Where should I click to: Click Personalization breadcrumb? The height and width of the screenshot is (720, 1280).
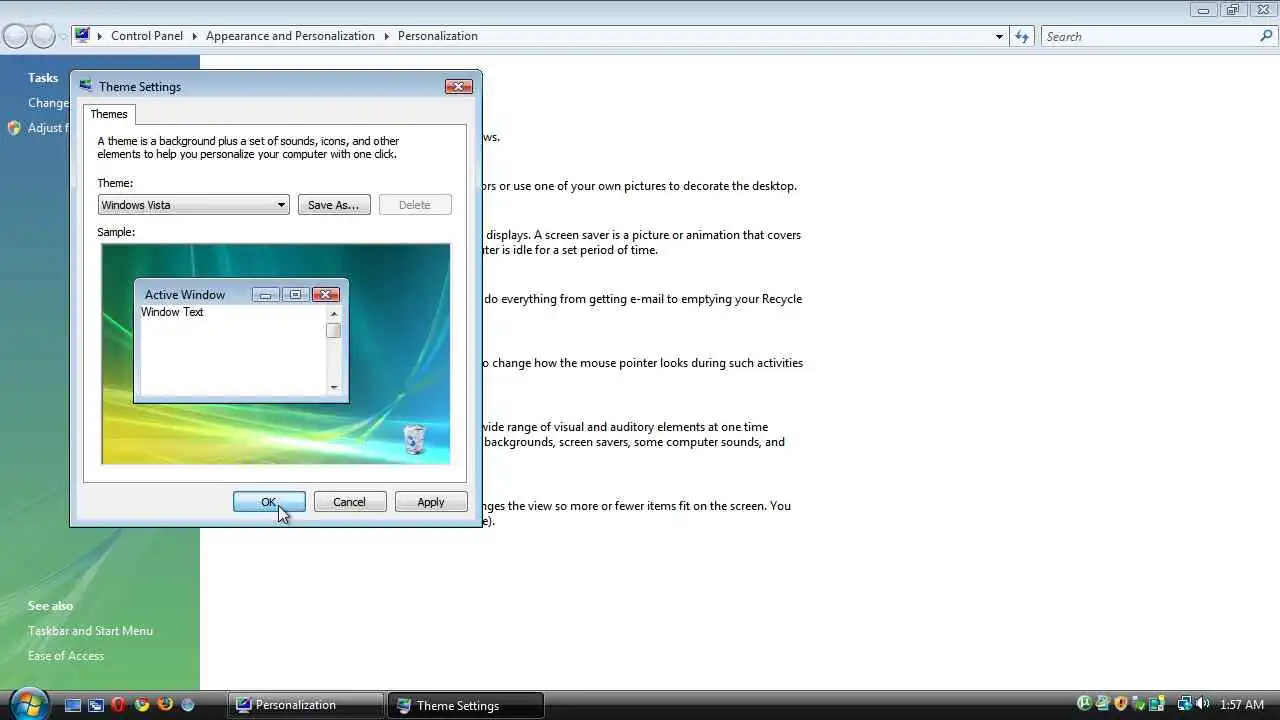[438, 36]
